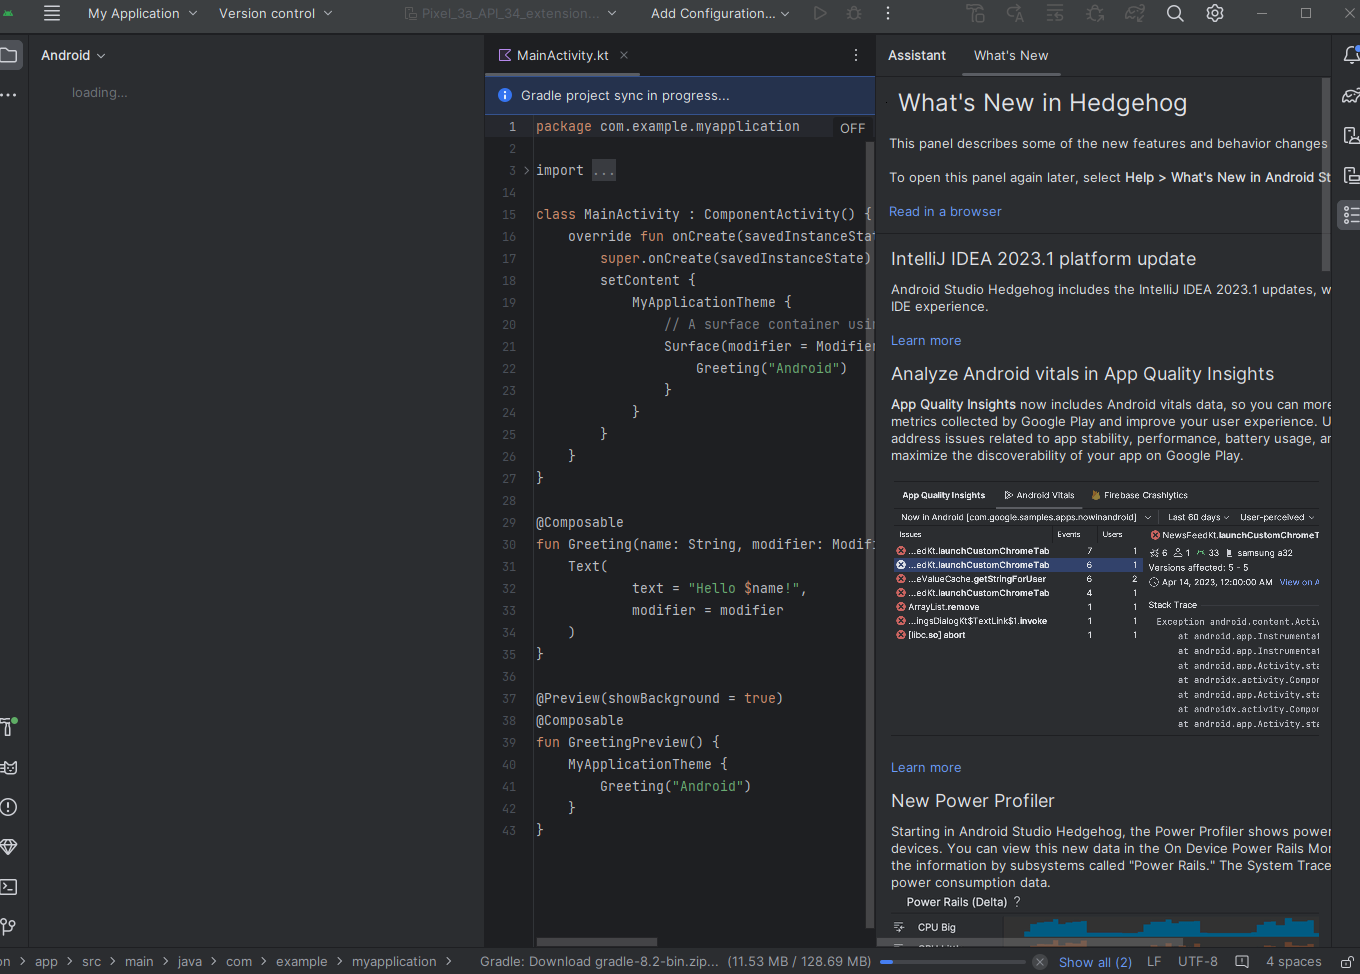Open editor tab options vertical dots
This screenshot has width=1360, height=974.
tap(855, 55)
